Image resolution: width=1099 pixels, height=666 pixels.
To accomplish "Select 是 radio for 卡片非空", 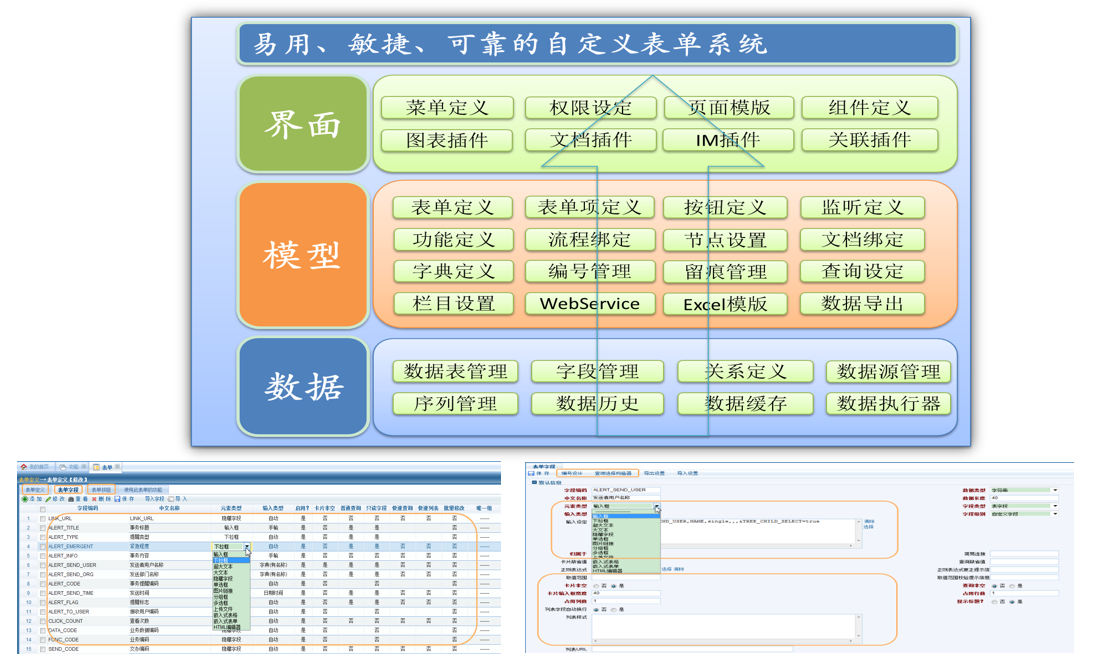I will pyautogui.click(x=614, y=586).
